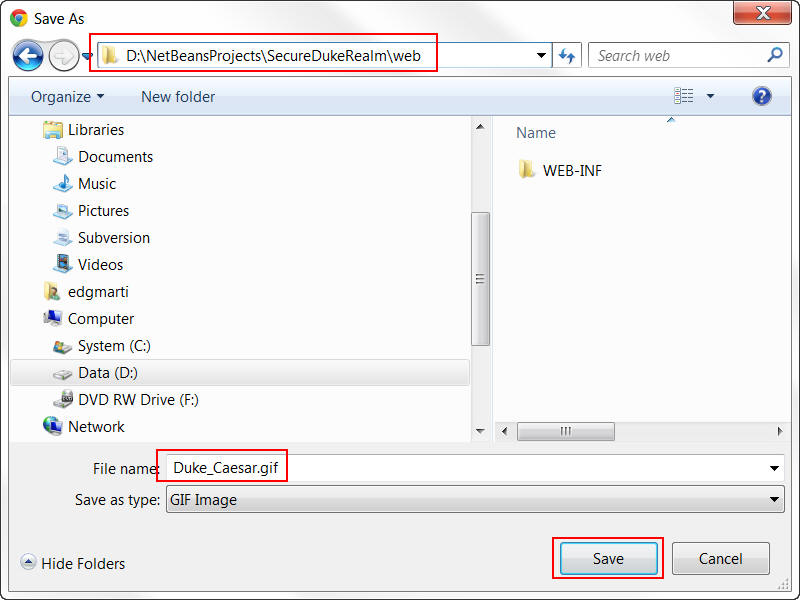The image size is (800, 600).
Task: Expand the address bar history dropdown
Action: pos(540,55)
